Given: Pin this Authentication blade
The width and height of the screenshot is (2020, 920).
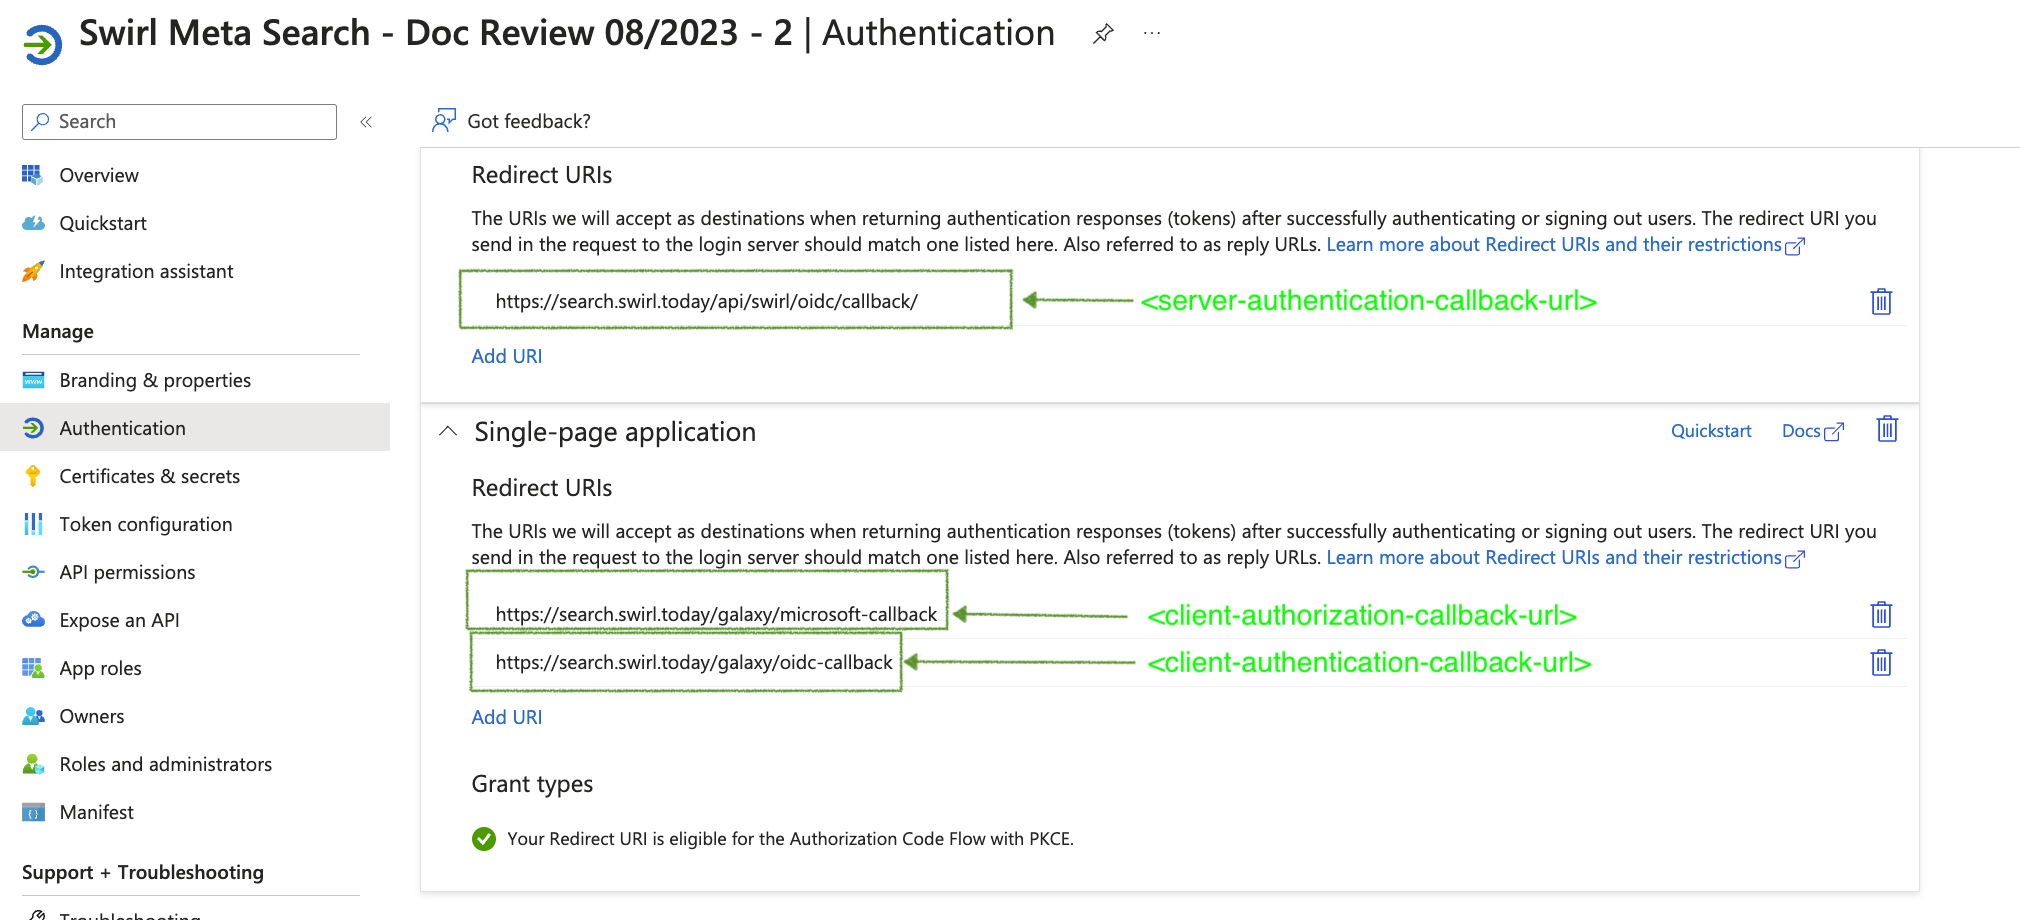Looking at the screenshot, I should coord(1103,34).
